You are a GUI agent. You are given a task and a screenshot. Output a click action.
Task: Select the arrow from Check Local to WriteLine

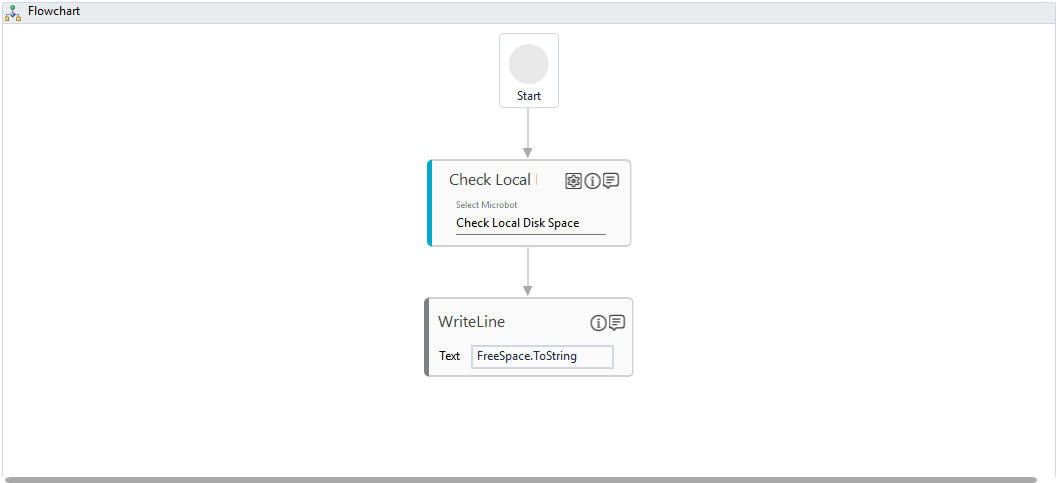[x=528, y=270]
